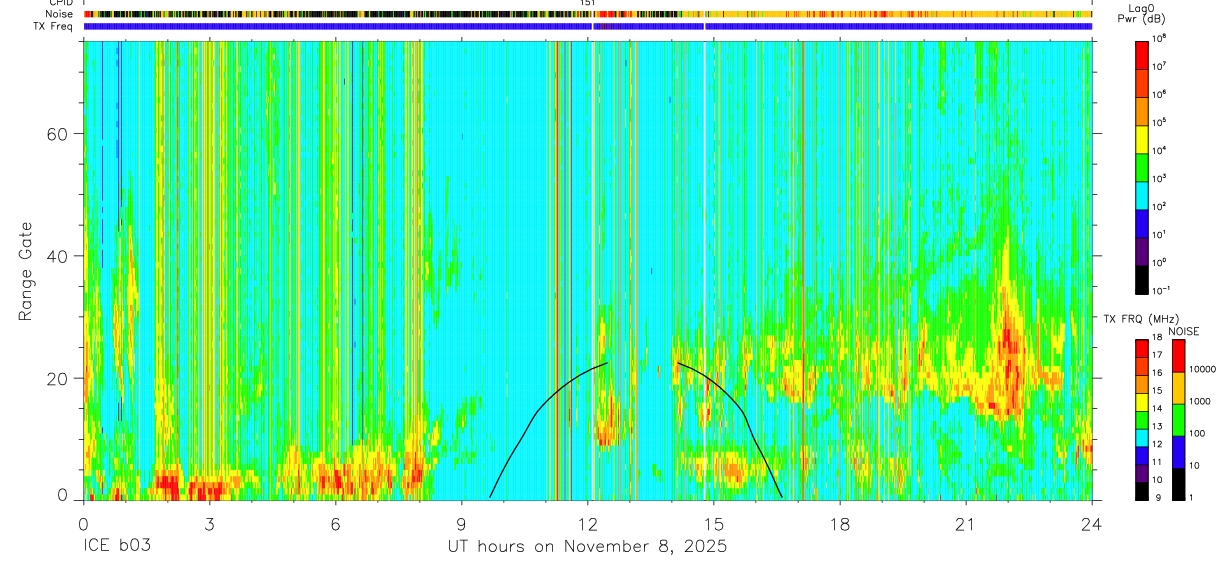Click the red segment of Lag0 power colorbar
The height and width of the screenshot is (567, 1228).
1142,54
